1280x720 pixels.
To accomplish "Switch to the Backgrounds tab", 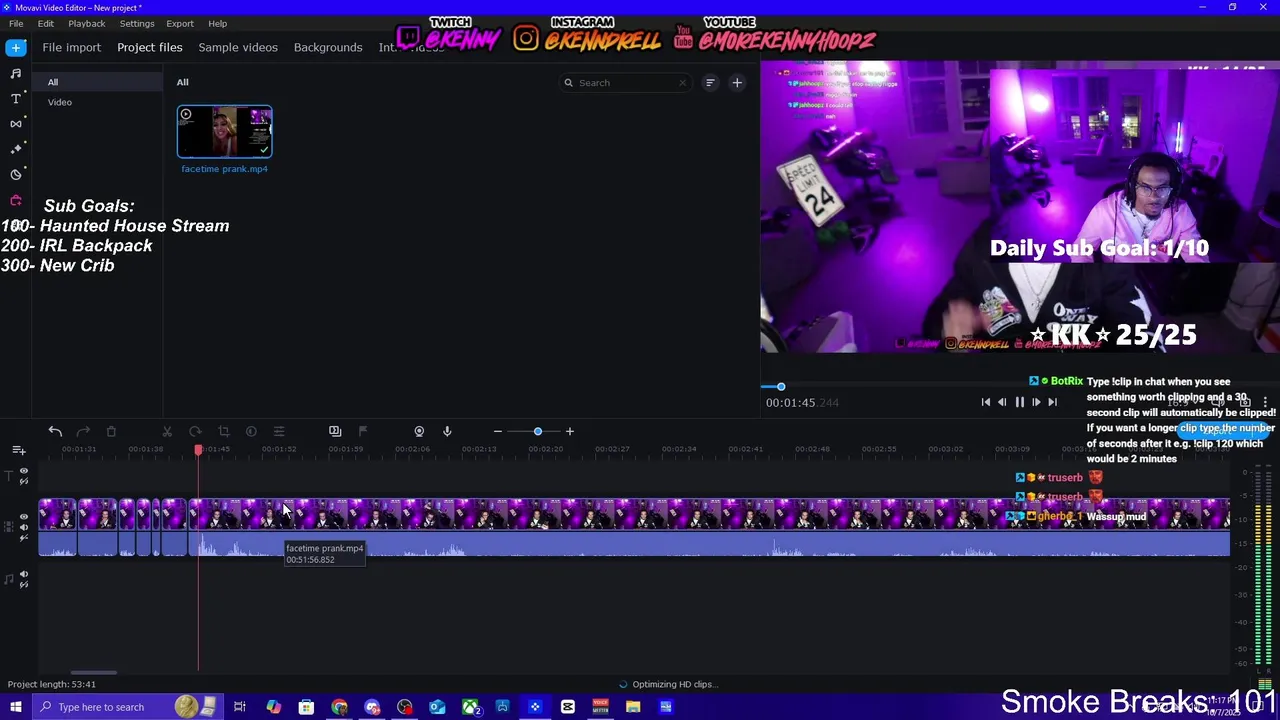I will (328, 47).
